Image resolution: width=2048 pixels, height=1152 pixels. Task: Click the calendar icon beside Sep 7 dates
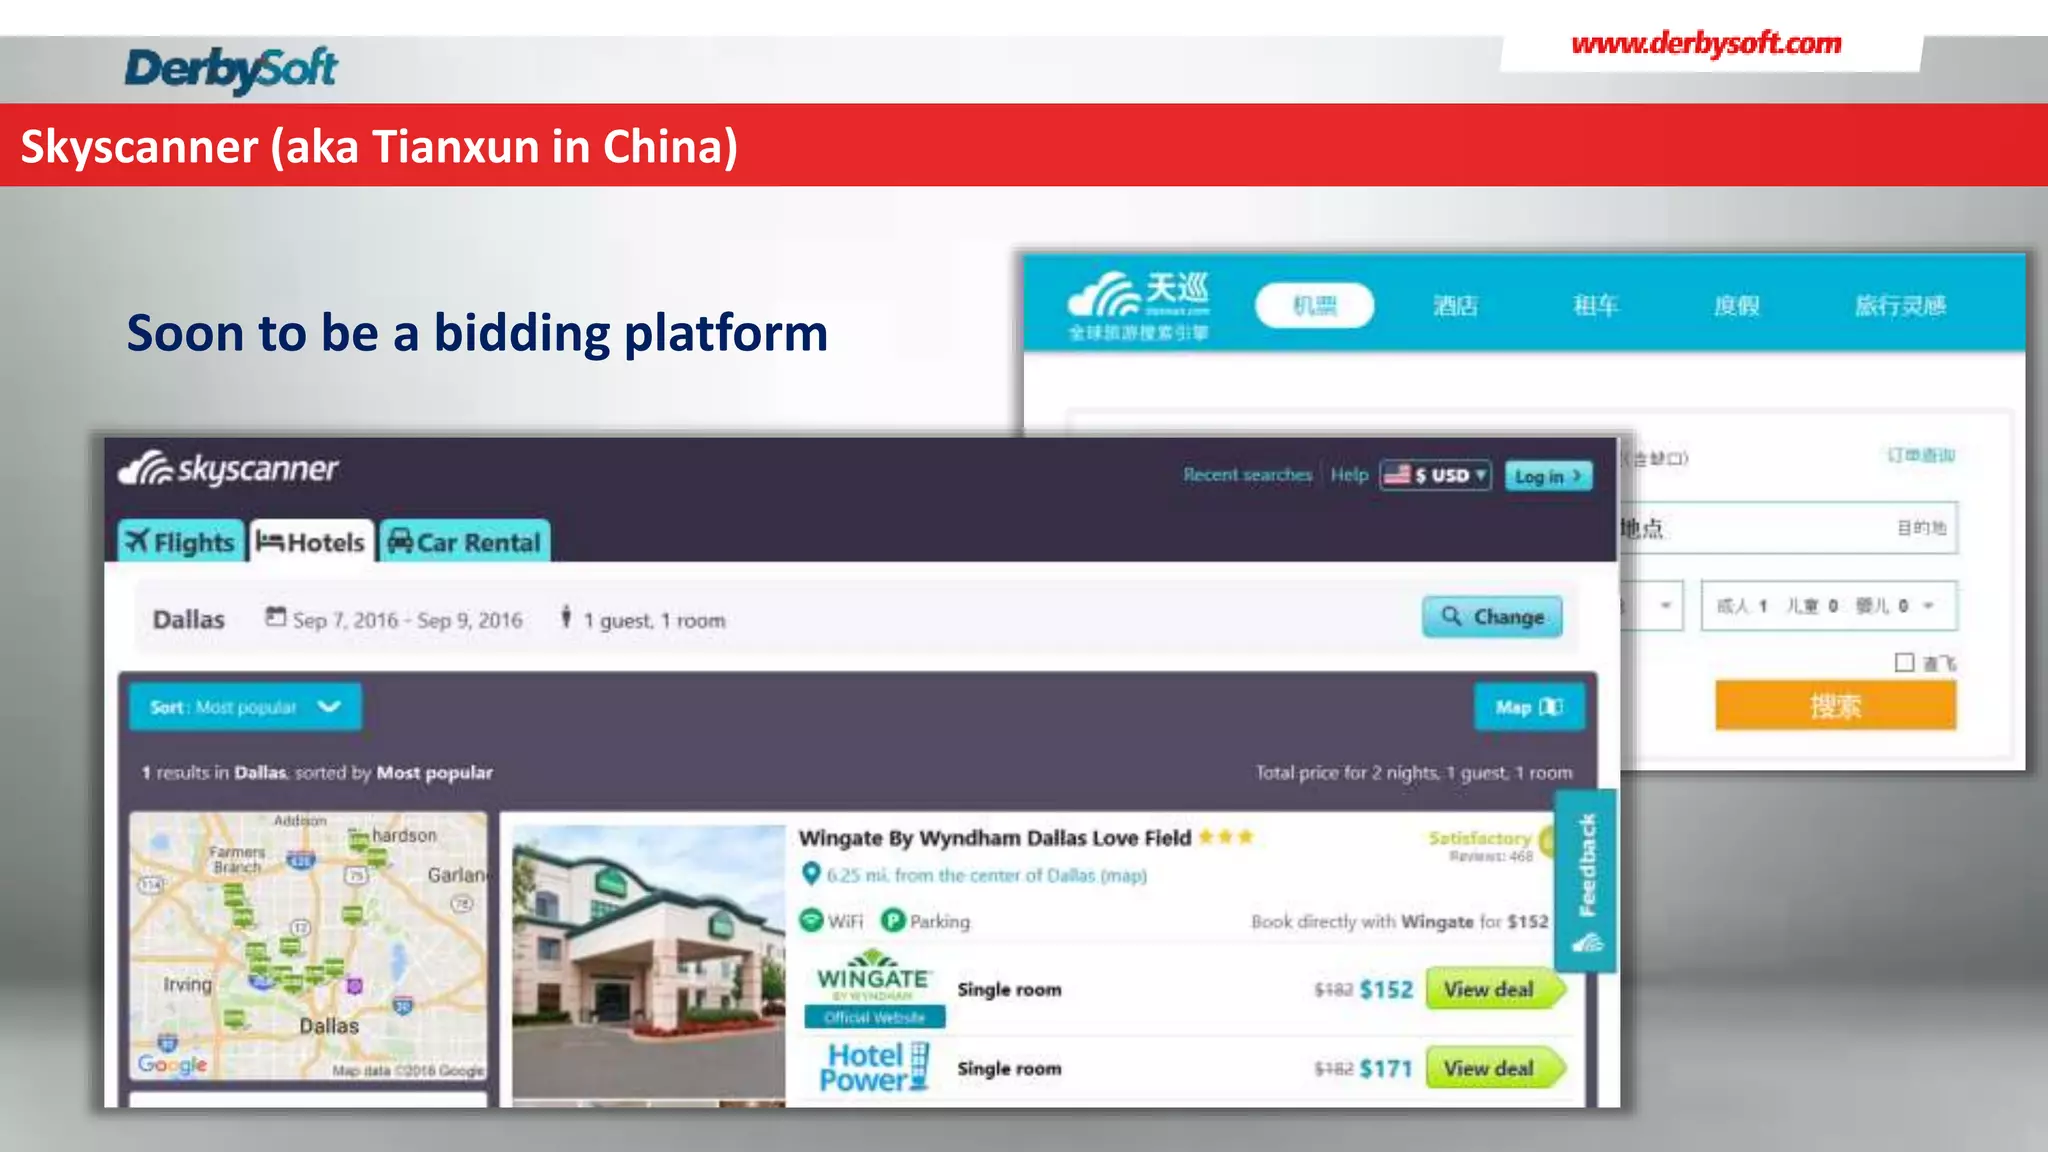(x=275, y=617)
